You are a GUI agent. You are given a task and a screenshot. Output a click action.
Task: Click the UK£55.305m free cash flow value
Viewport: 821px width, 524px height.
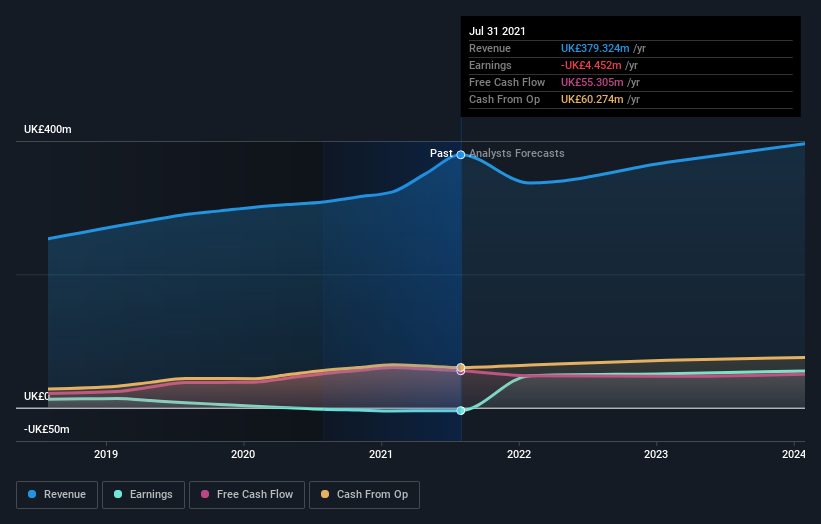(x=592, y=82)
